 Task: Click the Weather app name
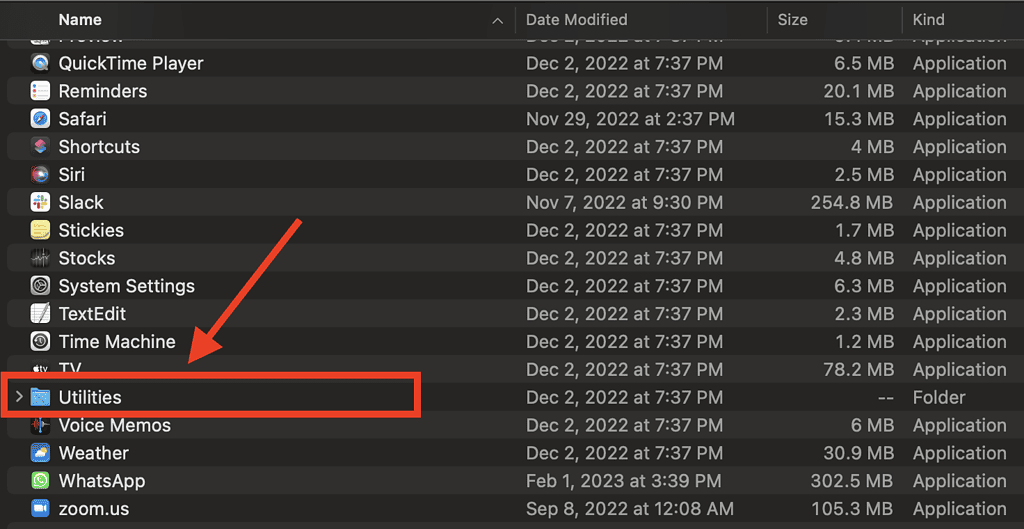93,453
